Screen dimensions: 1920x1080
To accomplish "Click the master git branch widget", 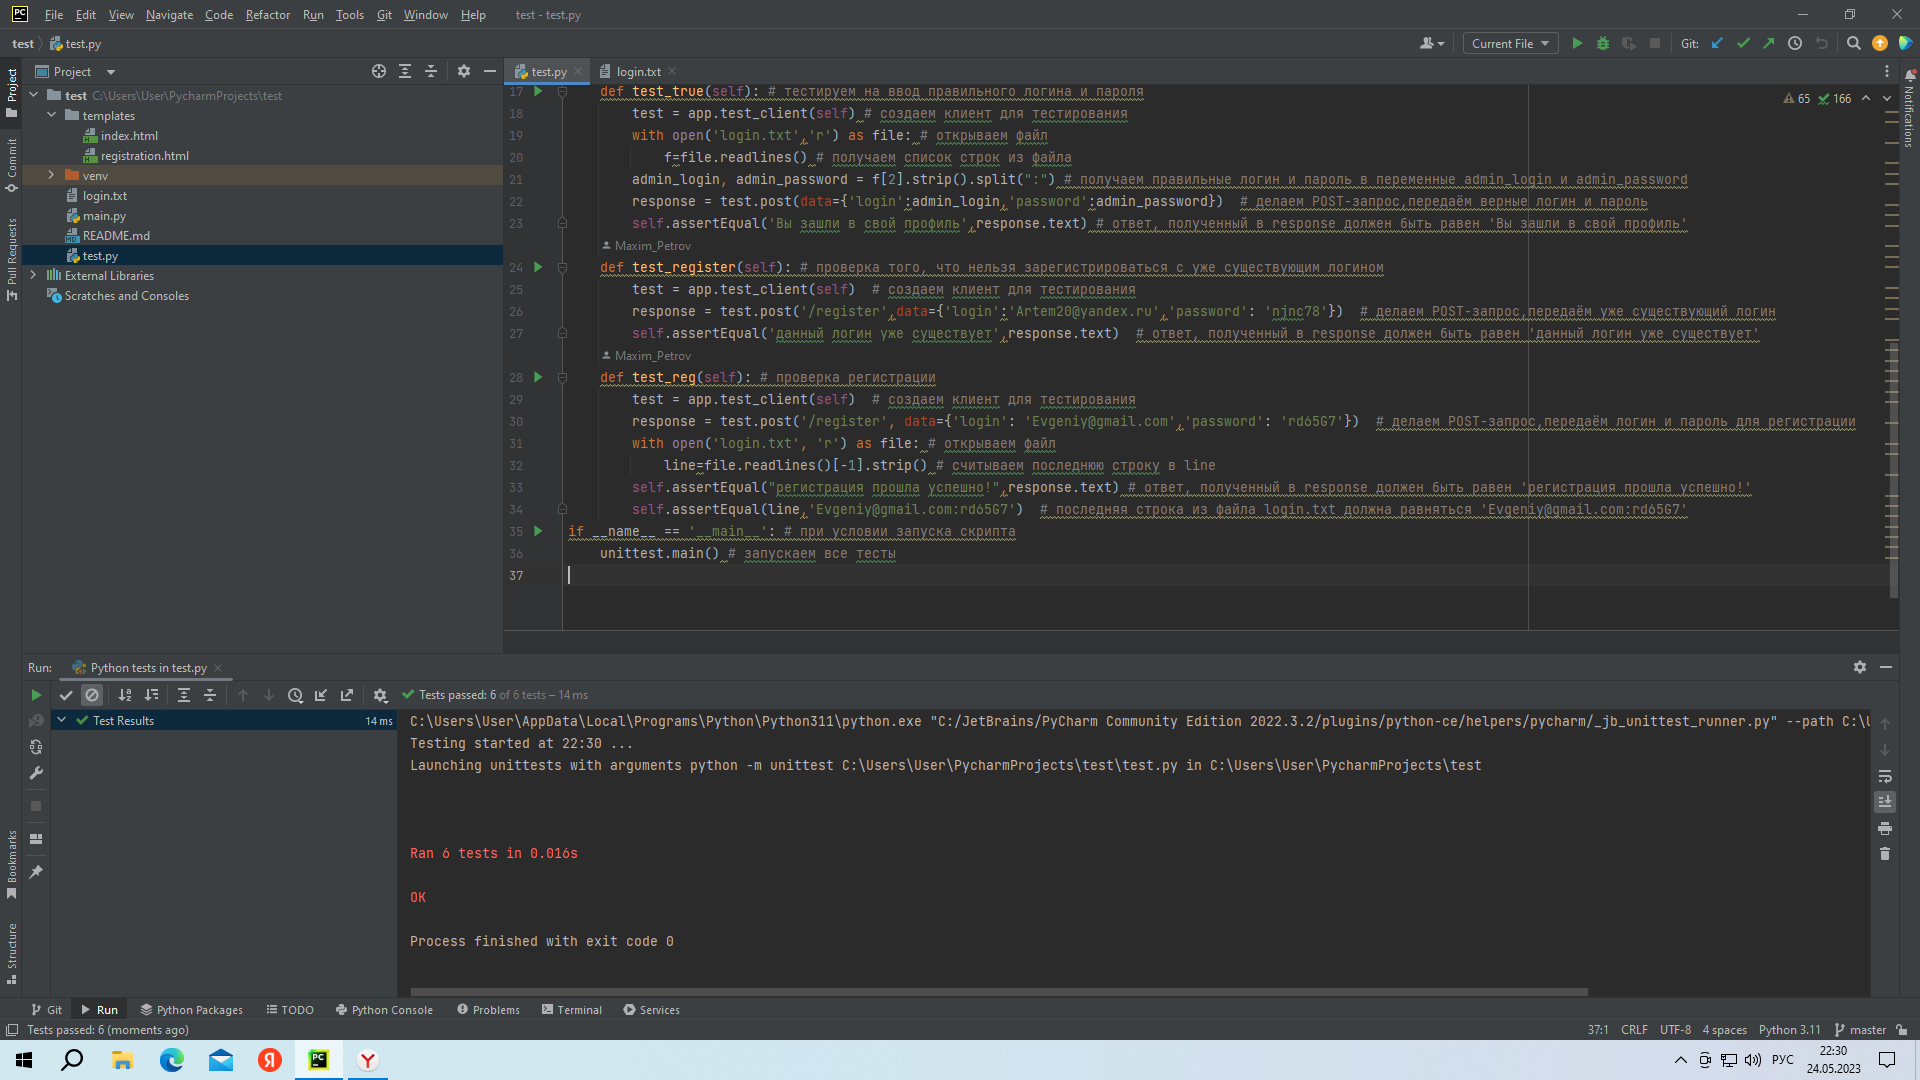I will click(1861, 1030).
